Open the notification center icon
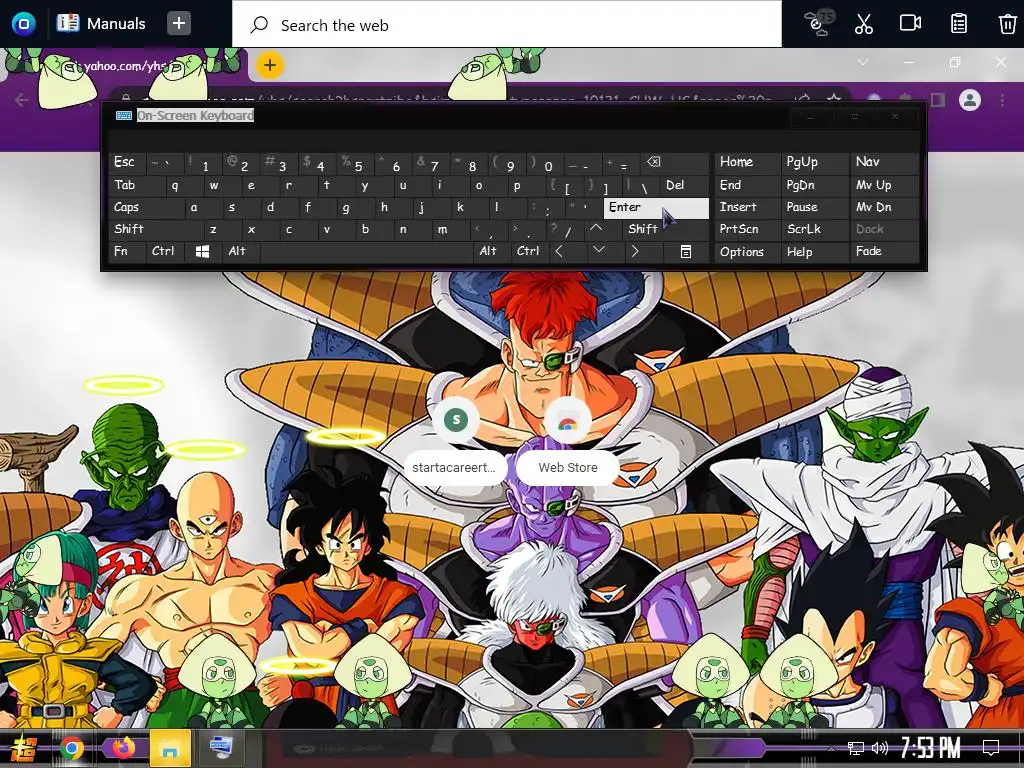Screen dimensions: 1024x768 [991, 747]
